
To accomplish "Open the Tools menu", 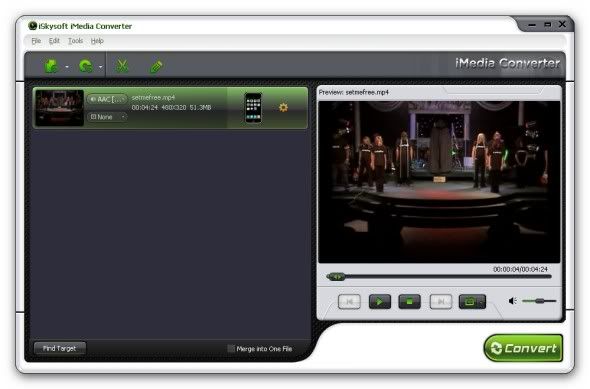I will tap(75, 41).
